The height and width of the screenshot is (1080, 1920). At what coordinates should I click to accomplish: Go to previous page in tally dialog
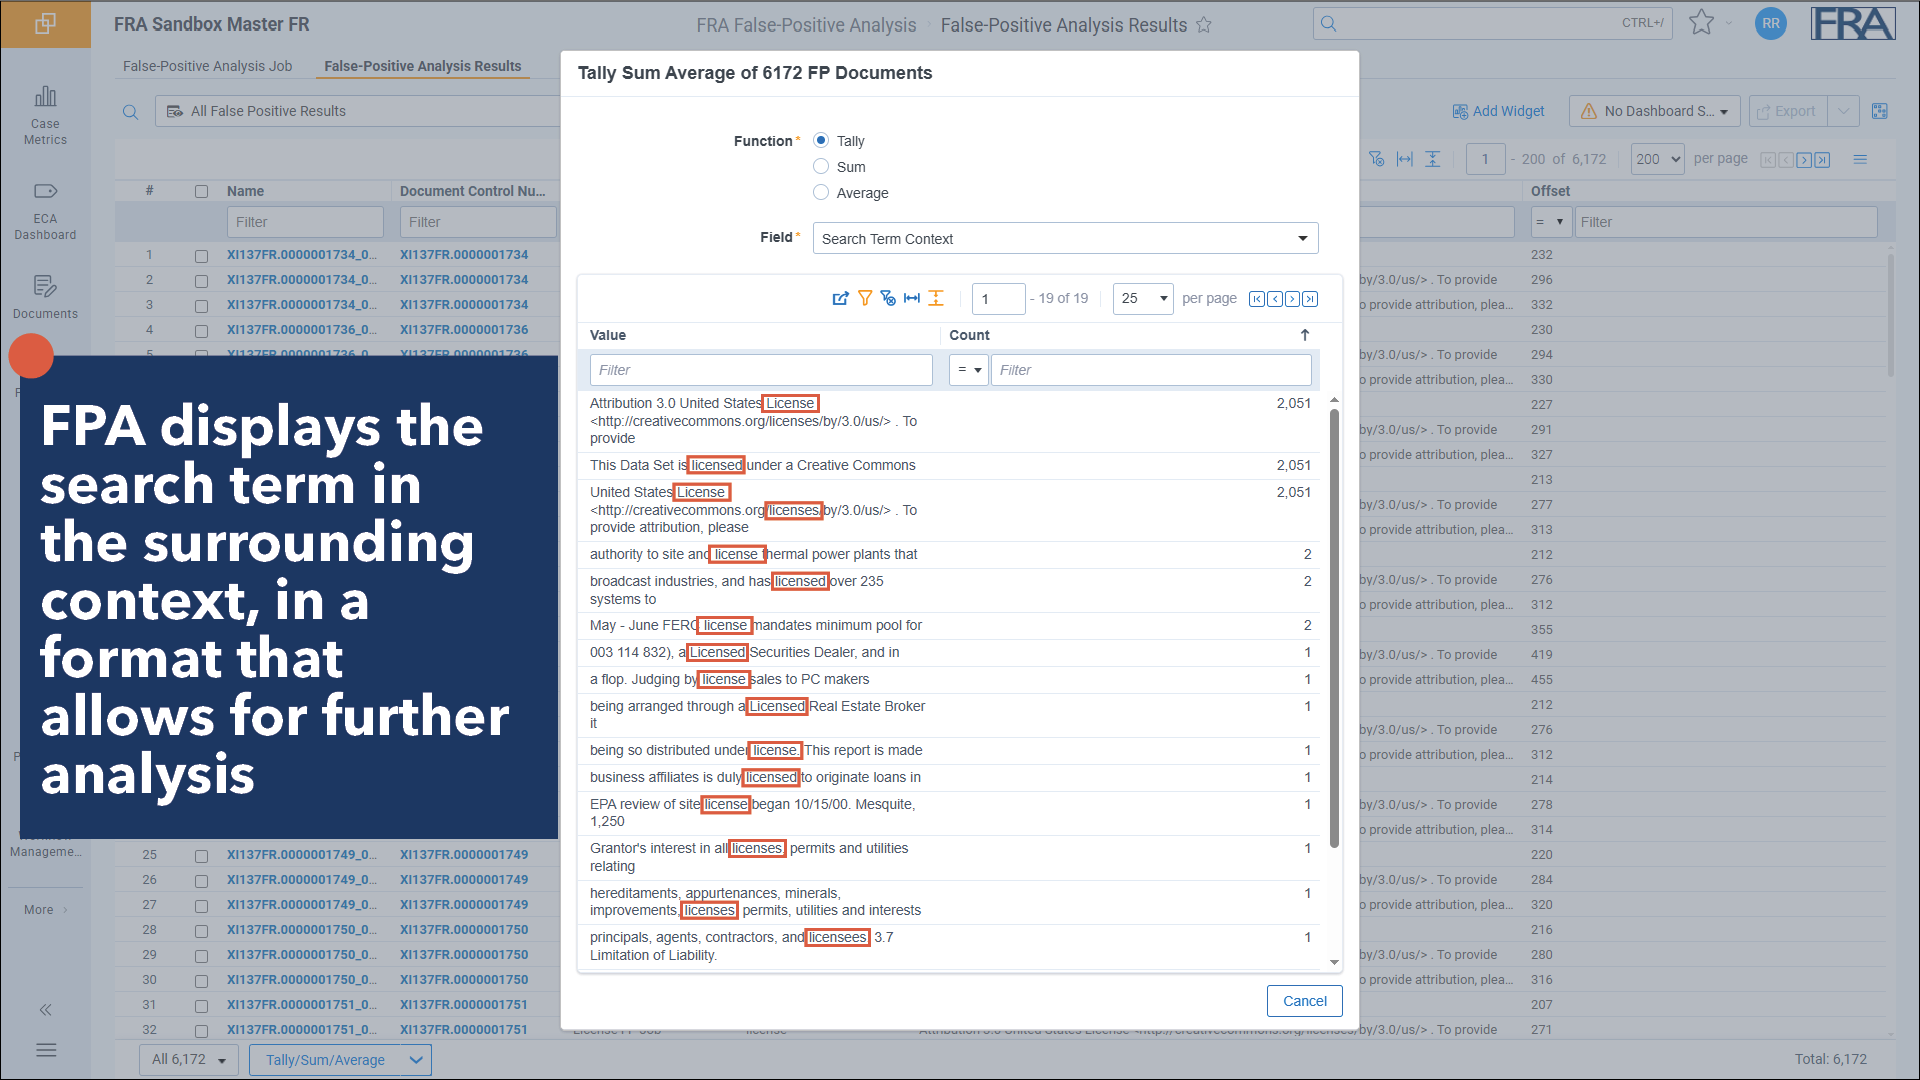[1275, 299]
